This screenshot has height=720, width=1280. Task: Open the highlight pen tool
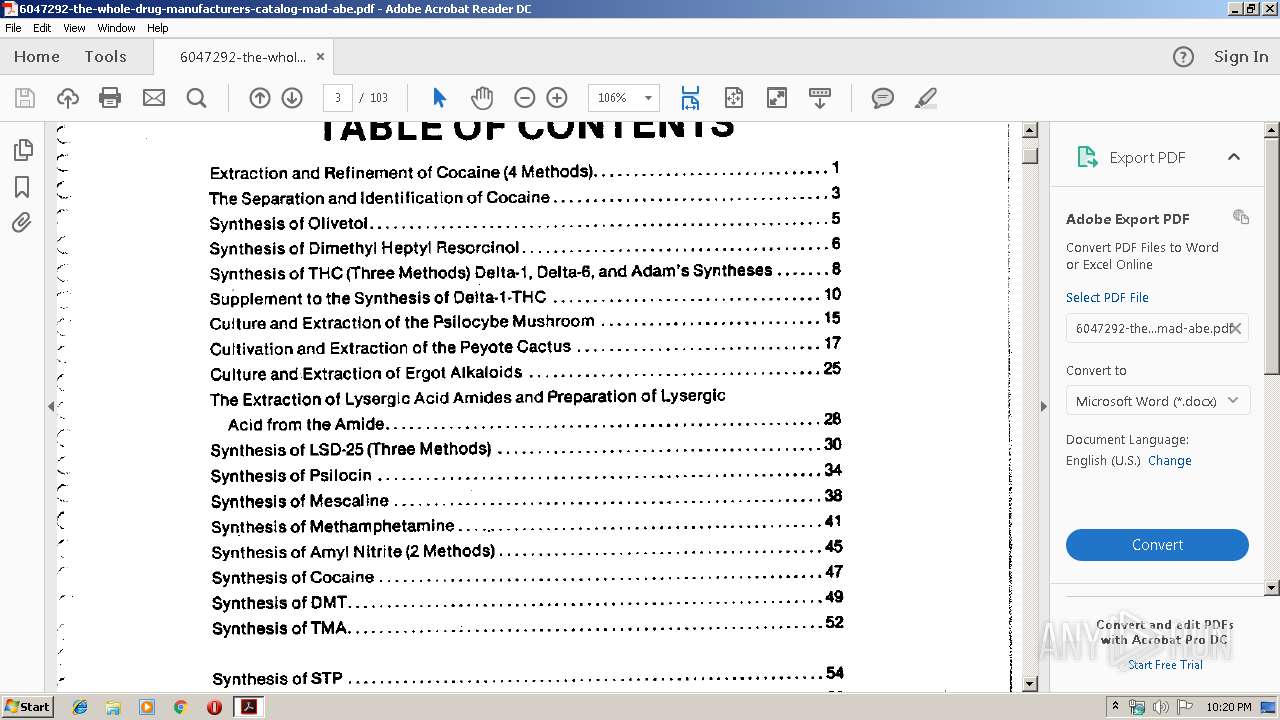click(926, 98)
